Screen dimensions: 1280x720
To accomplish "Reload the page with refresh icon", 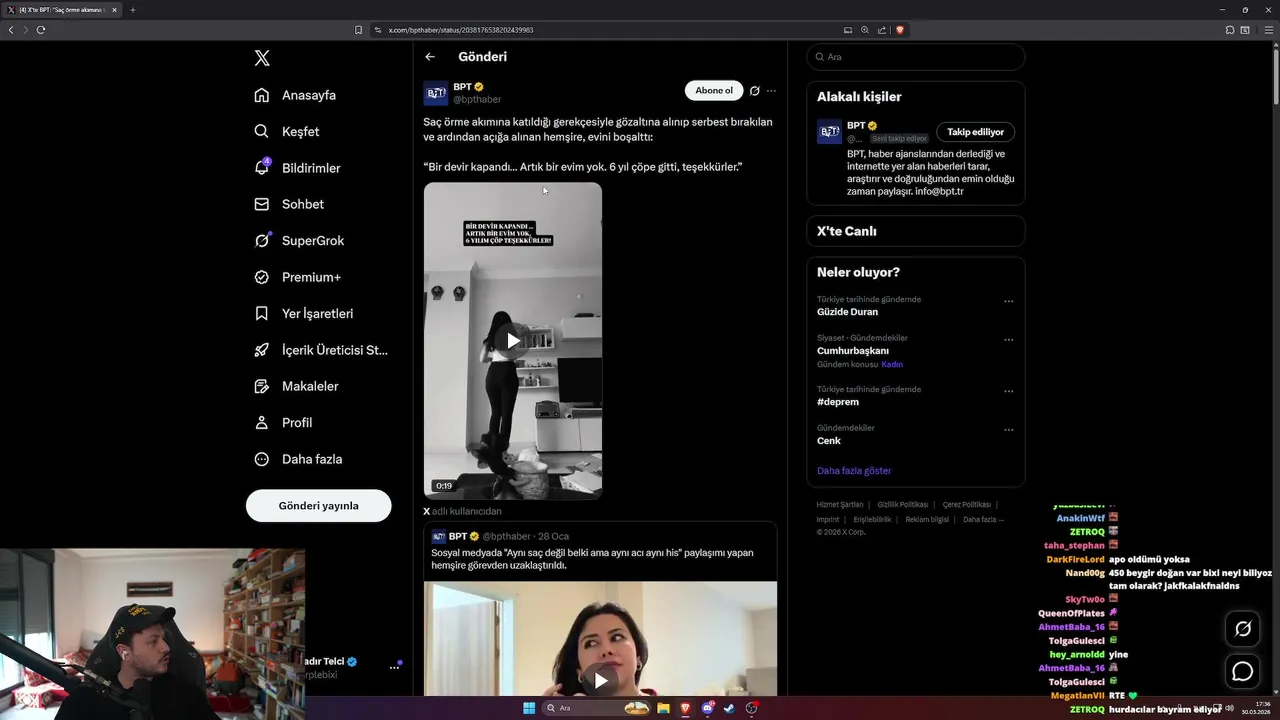I will coord(41,30).
